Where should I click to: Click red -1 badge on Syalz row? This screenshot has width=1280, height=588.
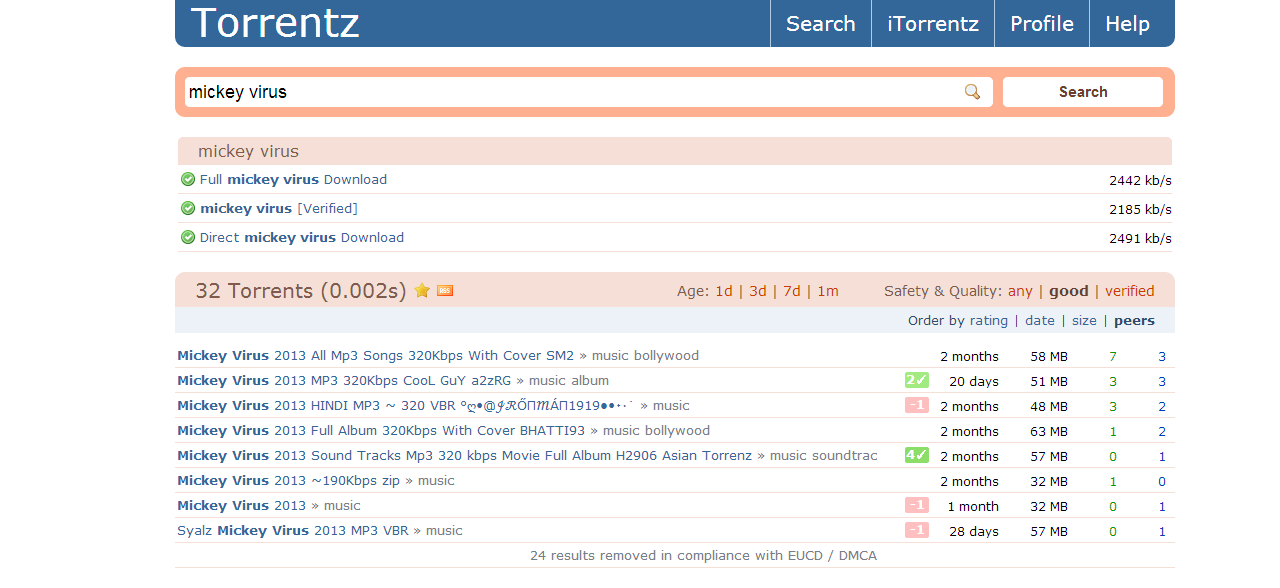917,530
